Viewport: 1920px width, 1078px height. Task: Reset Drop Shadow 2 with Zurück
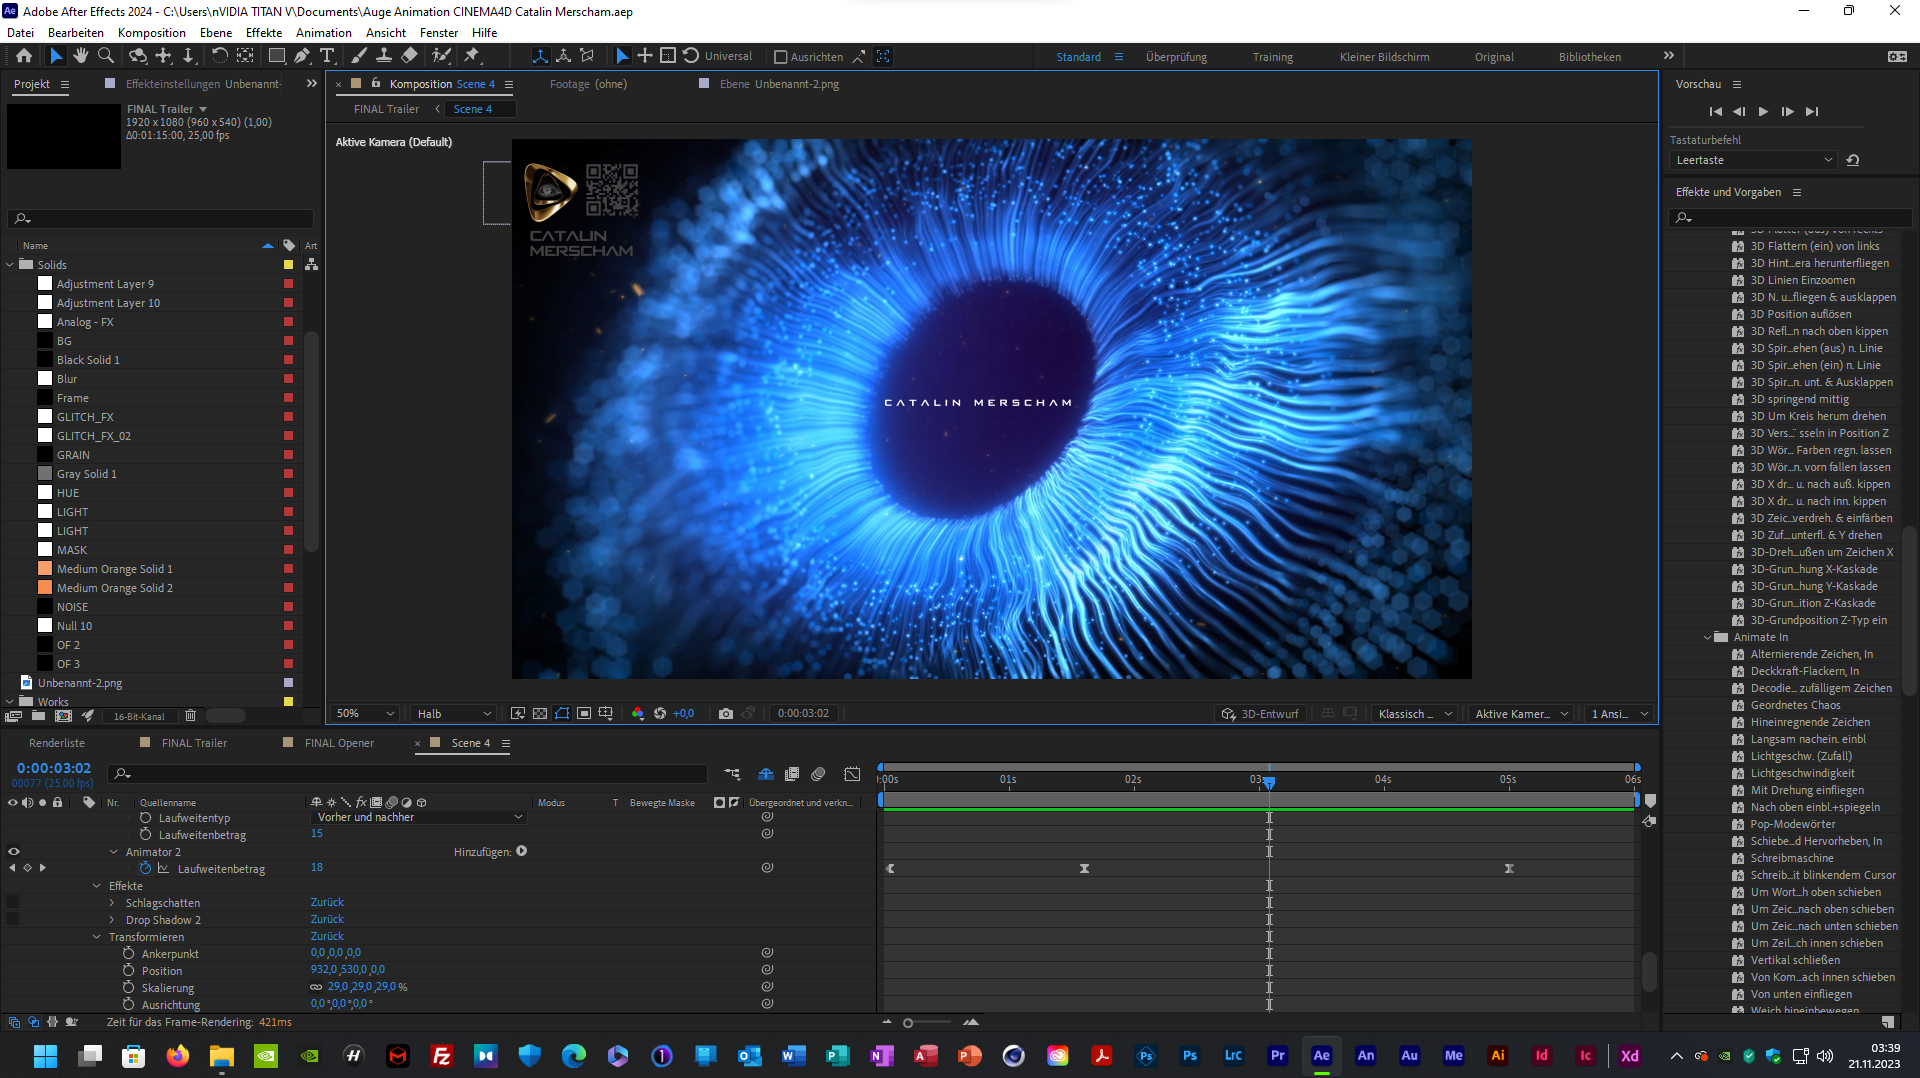pyautogui.click(x=327, y=920)
